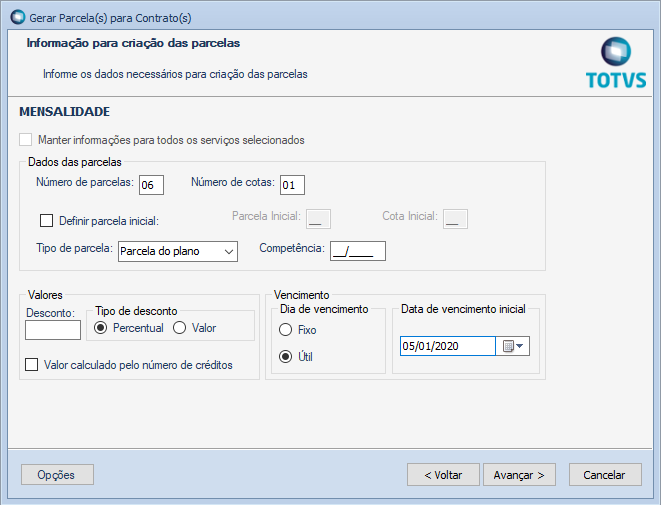661x505 pixels.
Task: Click the disabled 'Cota Inicial' field
Action: [455, 219]
